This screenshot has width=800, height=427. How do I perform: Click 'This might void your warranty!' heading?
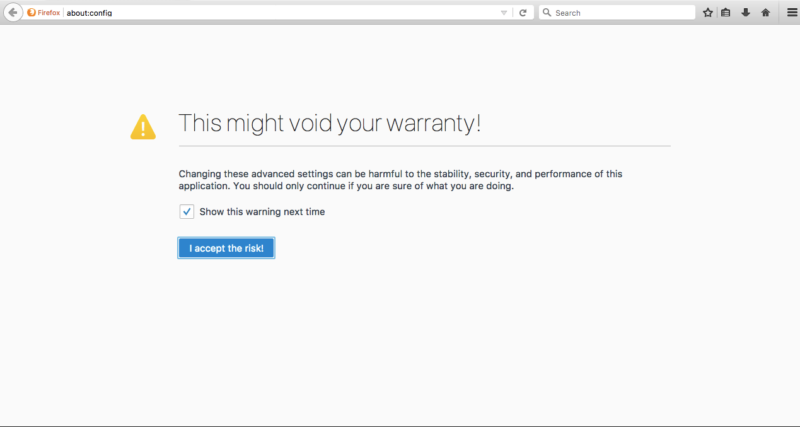(330, 123)
